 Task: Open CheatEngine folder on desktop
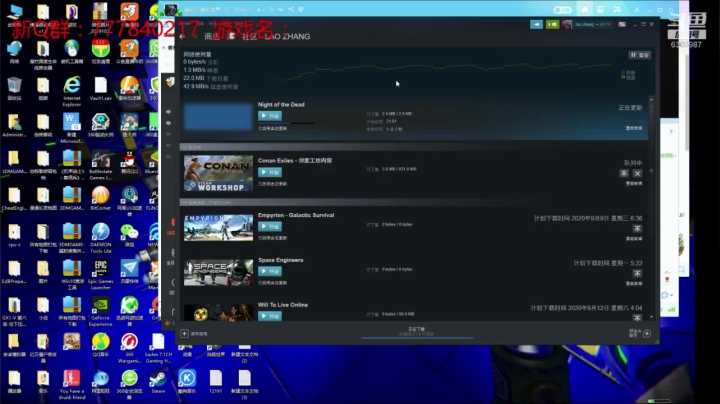(14, 198)
